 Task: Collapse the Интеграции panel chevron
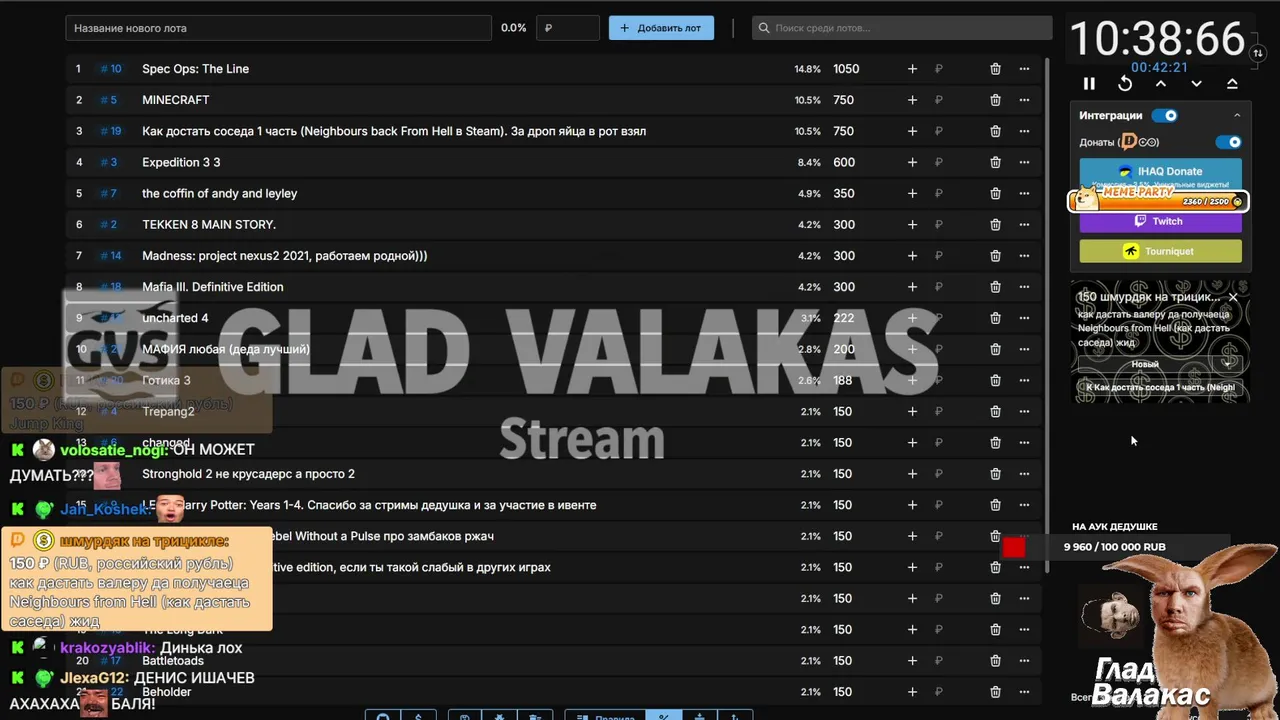pyautogui.click(x=1237, y=115)
